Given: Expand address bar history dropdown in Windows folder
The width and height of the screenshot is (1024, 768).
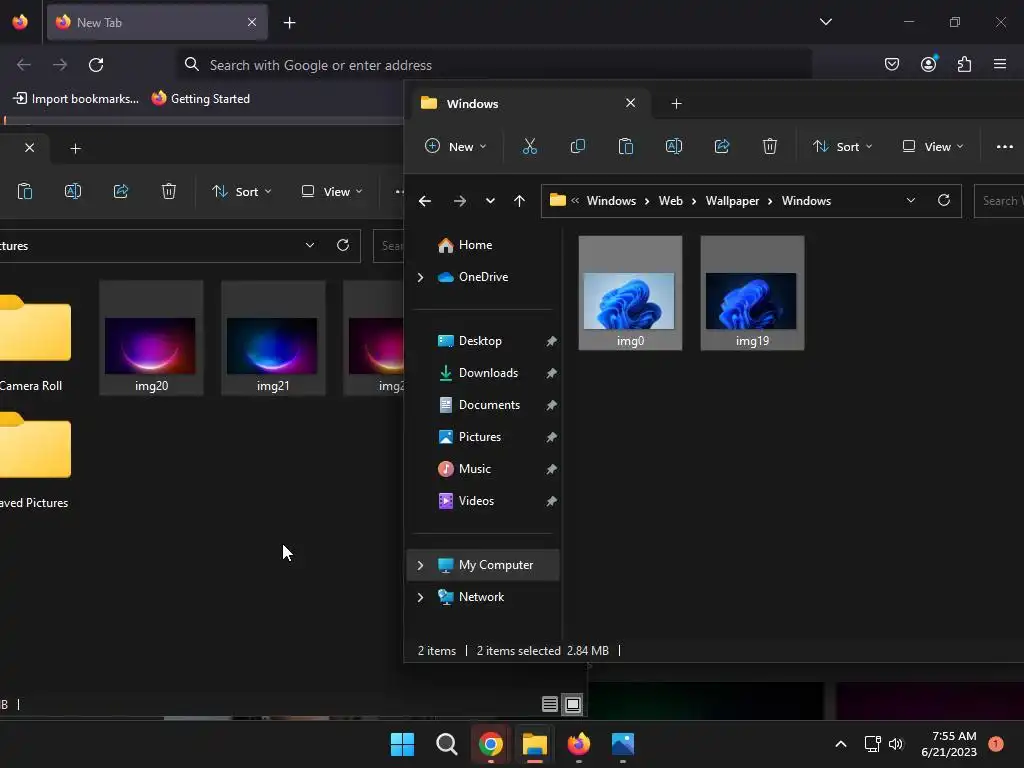Looking at the screenshot, I should coord(910,200).
